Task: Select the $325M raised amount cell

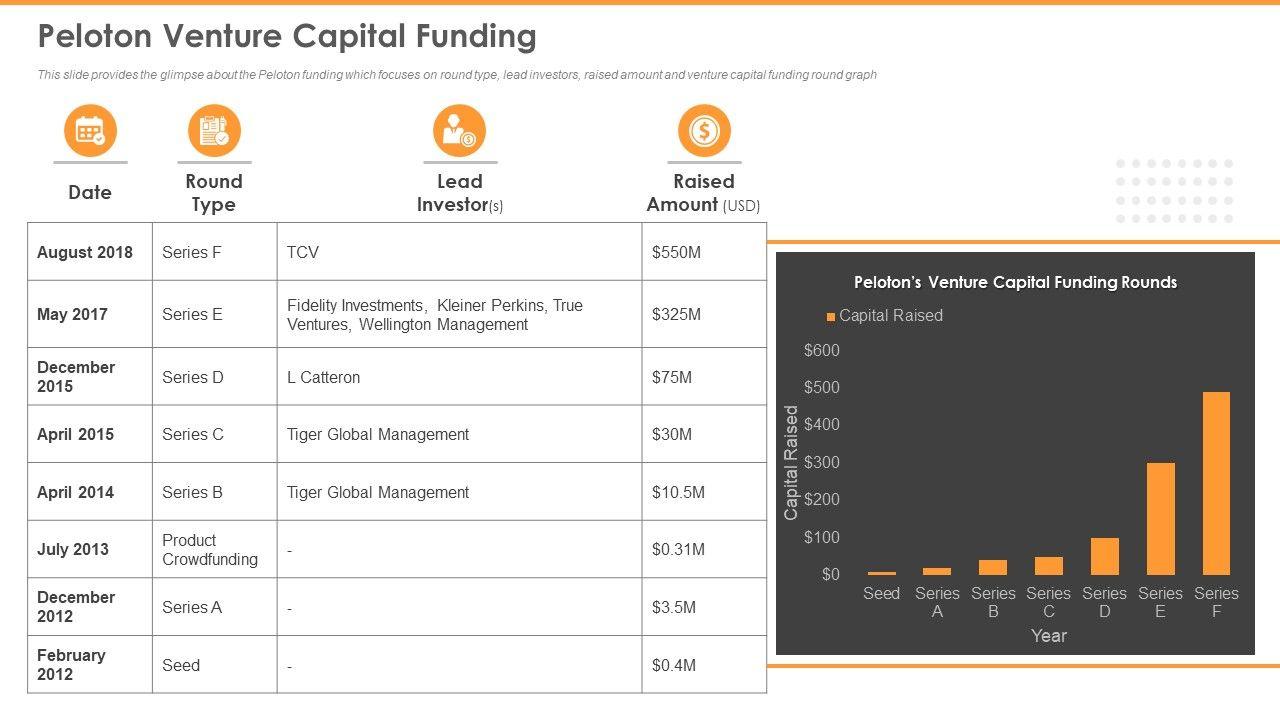Action: point(704,314)
